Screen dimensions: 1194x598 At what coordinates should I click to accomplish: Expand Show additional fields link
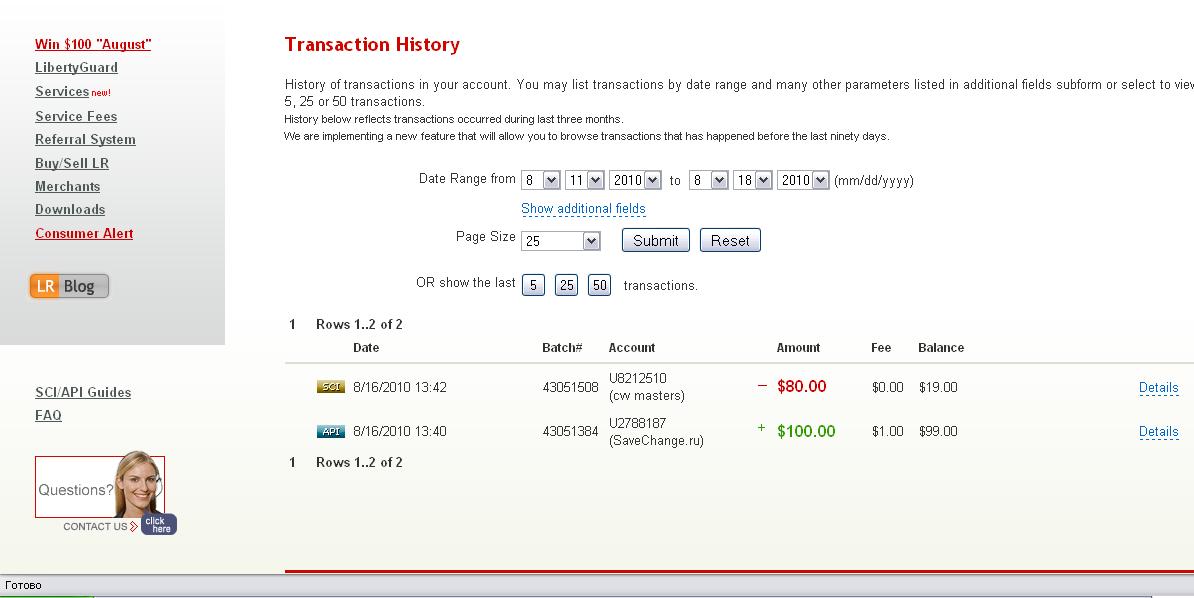pos(583,209)
